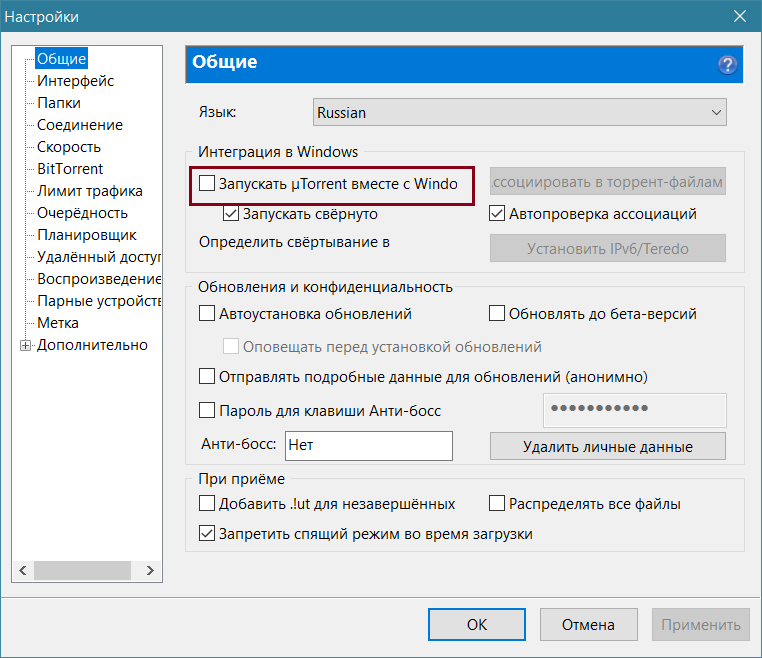Open Интерфейс settings section
Image resolution: width=762 pixels, height=658 pixels.
75,81
